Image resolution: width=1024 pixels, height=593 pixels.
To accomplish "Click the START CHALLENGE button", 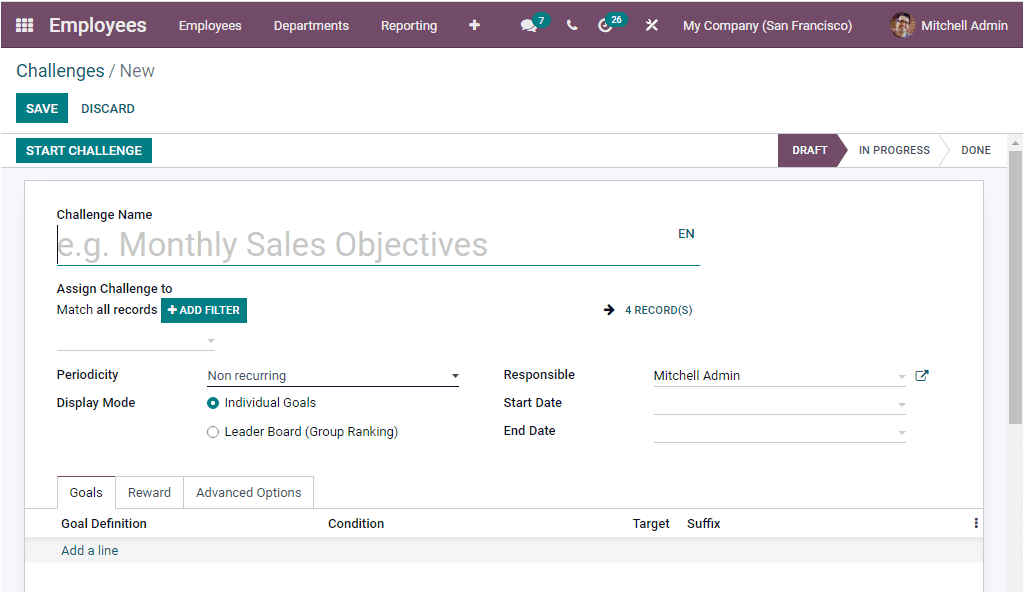I will [x=83, y=150].
